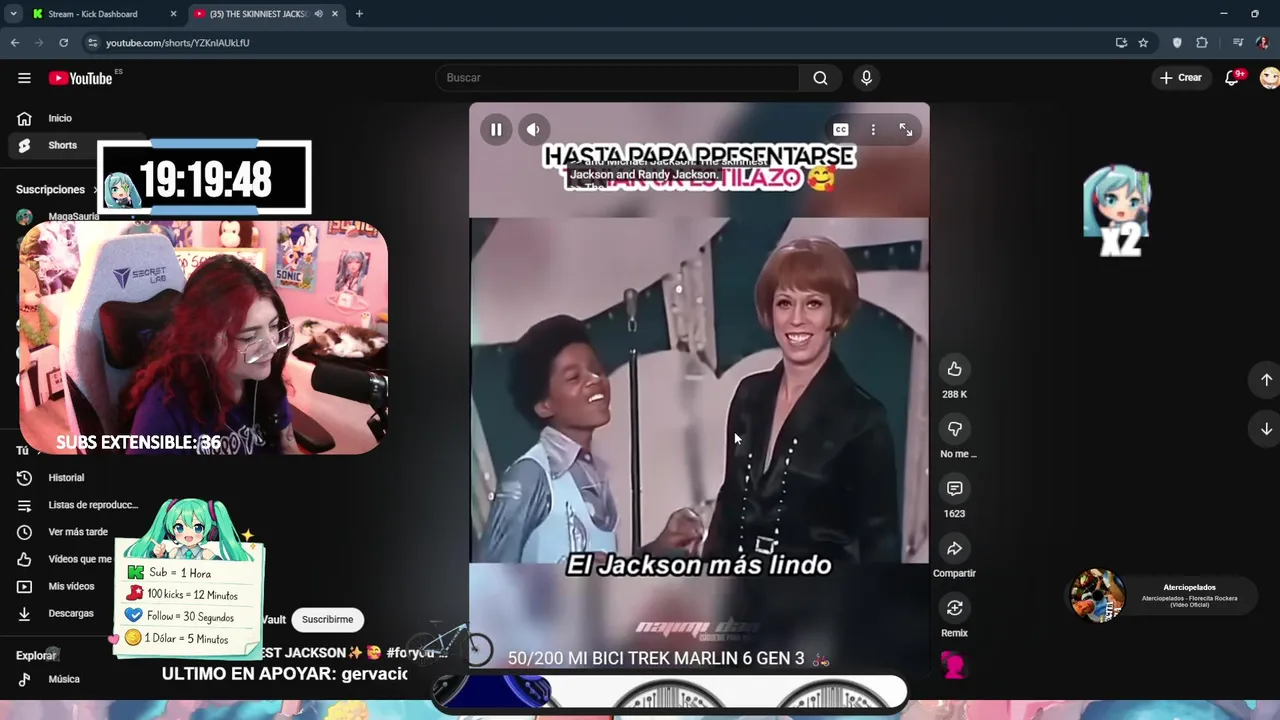Go to the next Short

1266,429
